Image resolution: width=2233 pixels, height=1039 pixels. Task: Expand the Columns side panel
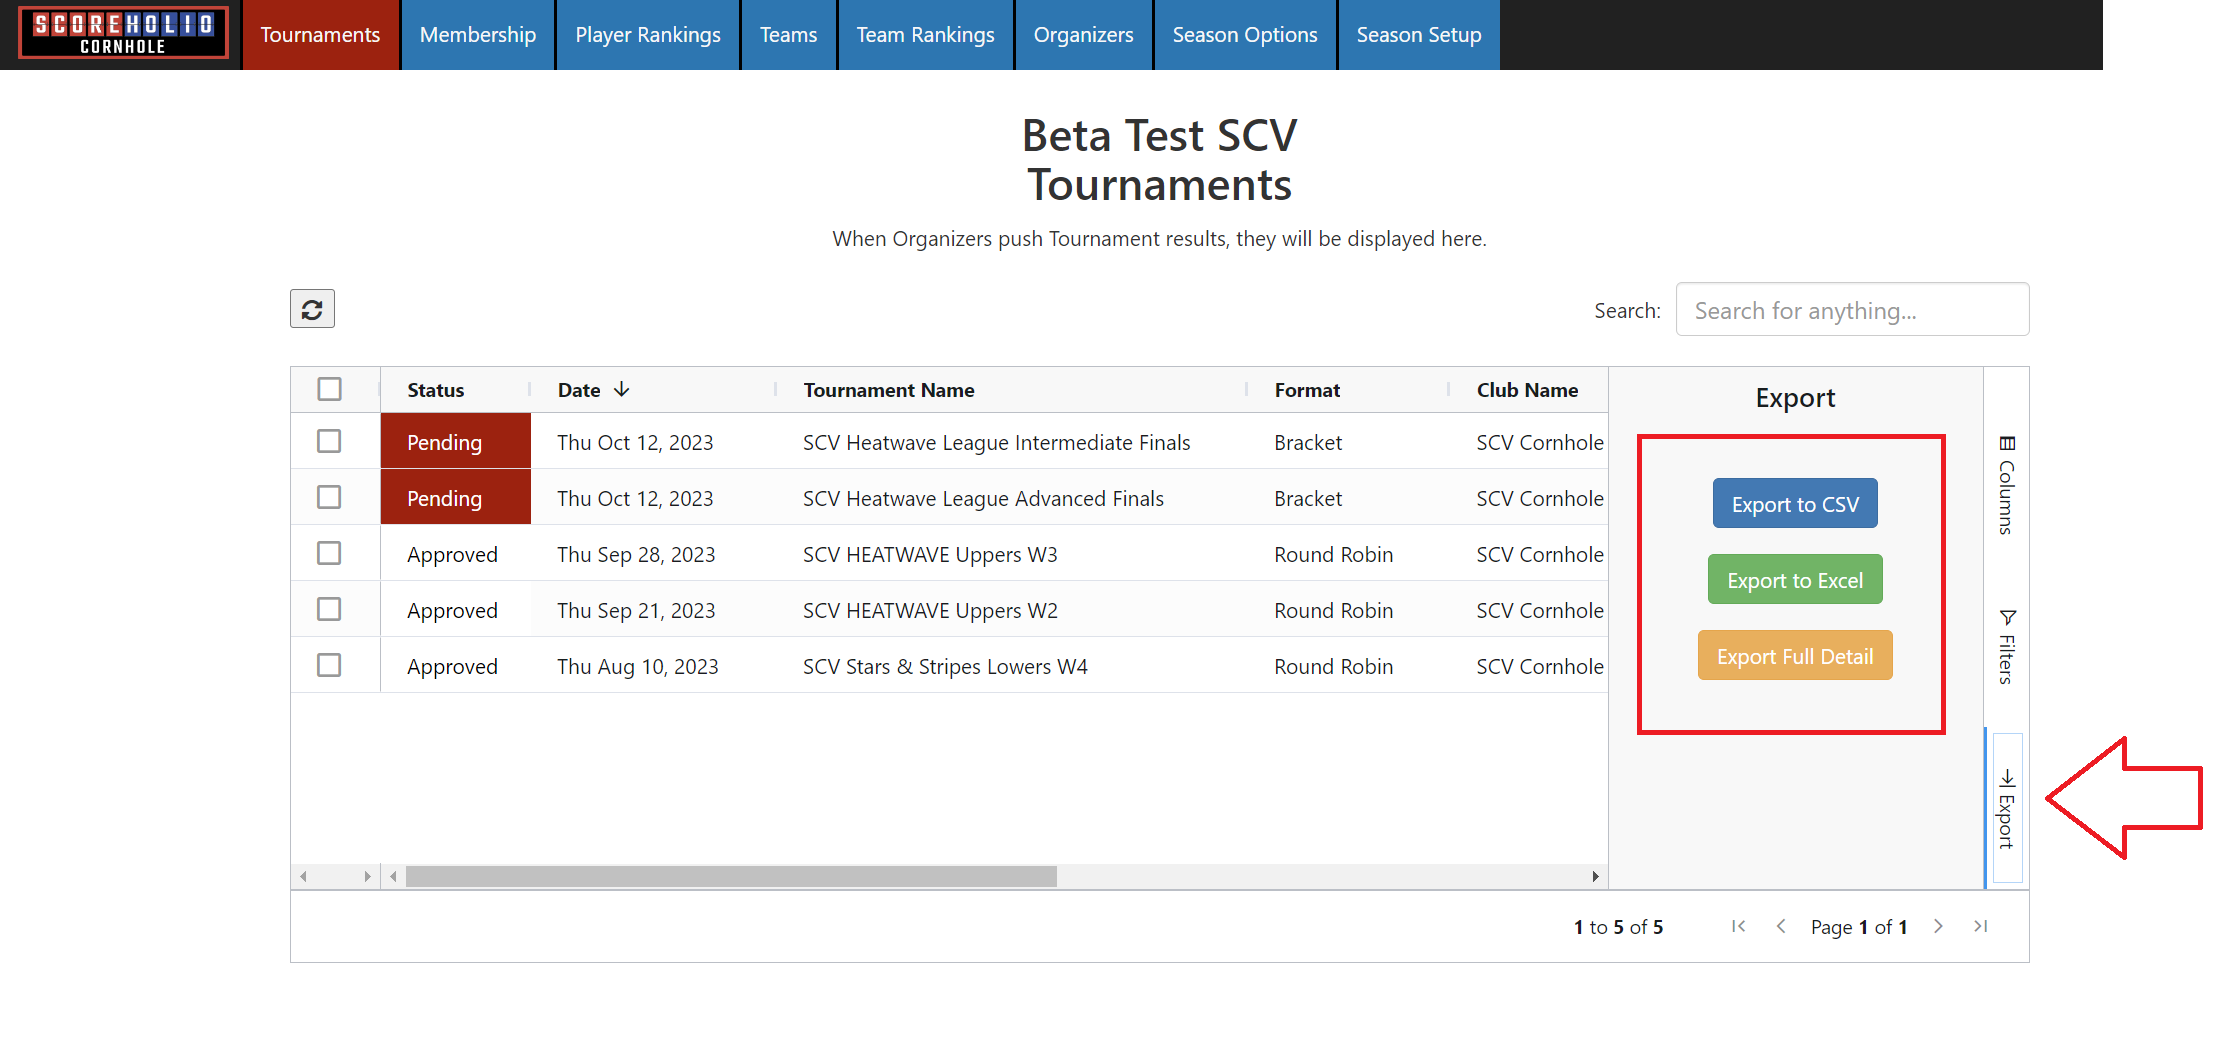[2006, 486]
